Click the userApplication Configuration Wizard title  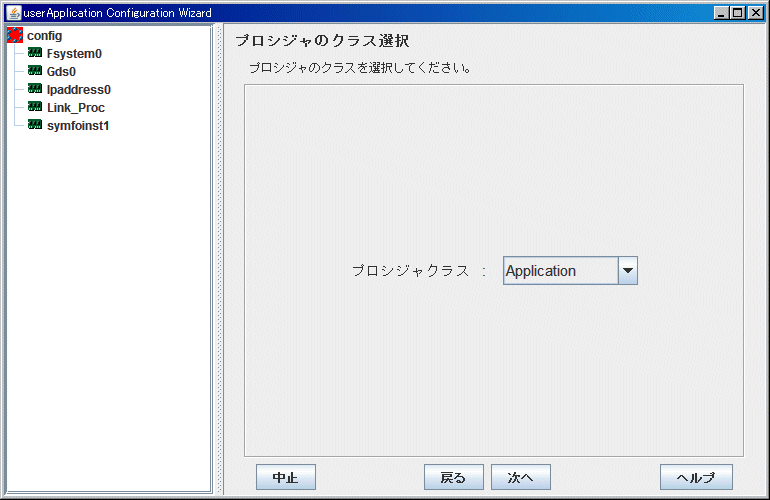(x=118, y=13)
